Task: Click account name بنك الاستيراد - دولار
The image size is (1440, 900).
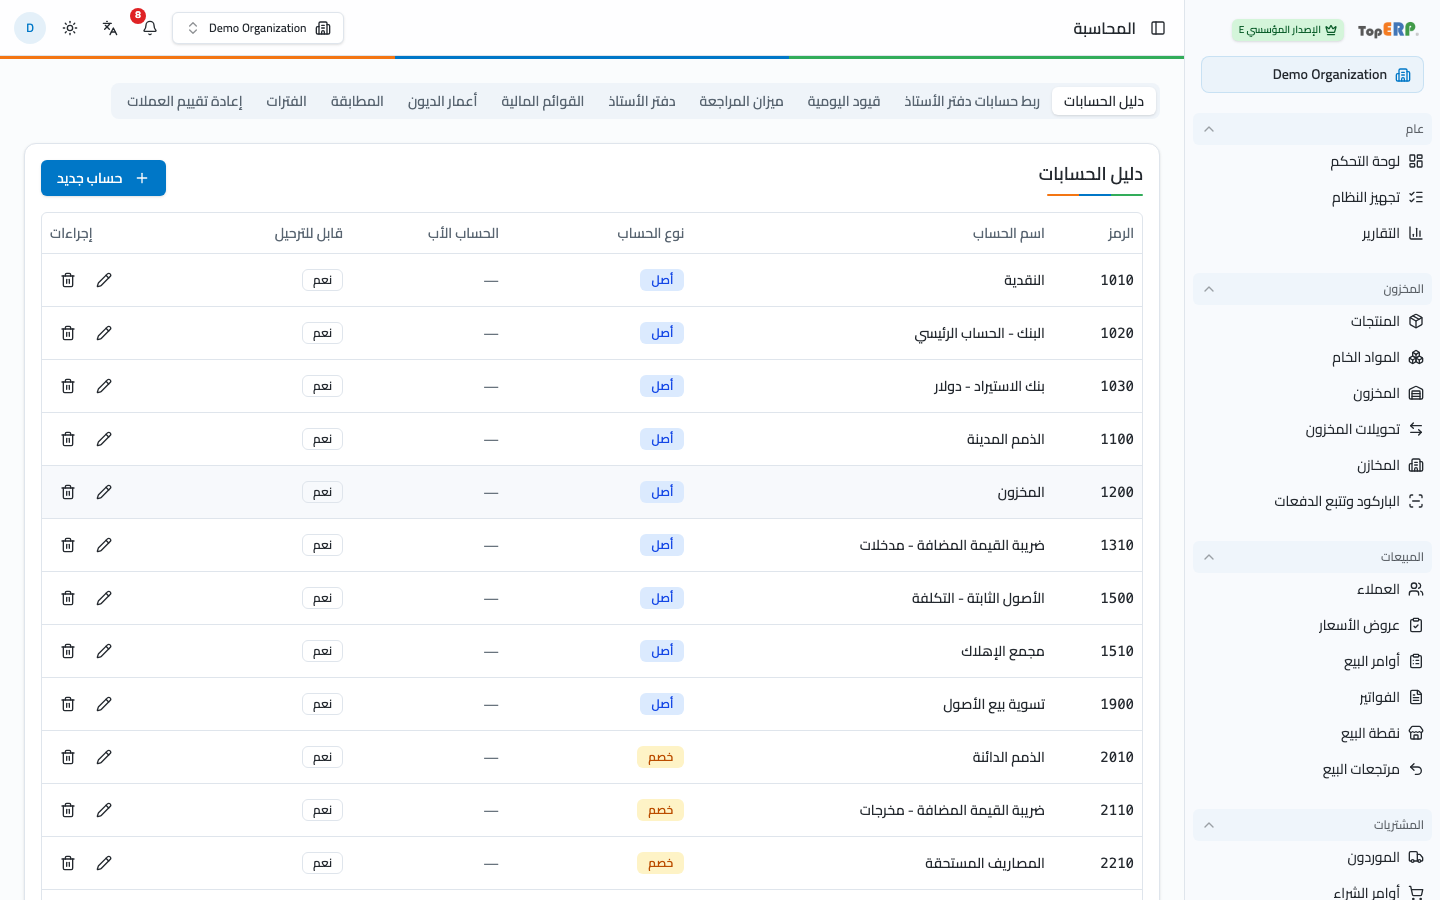Action: pyautogui.click(x=989, y=386)
